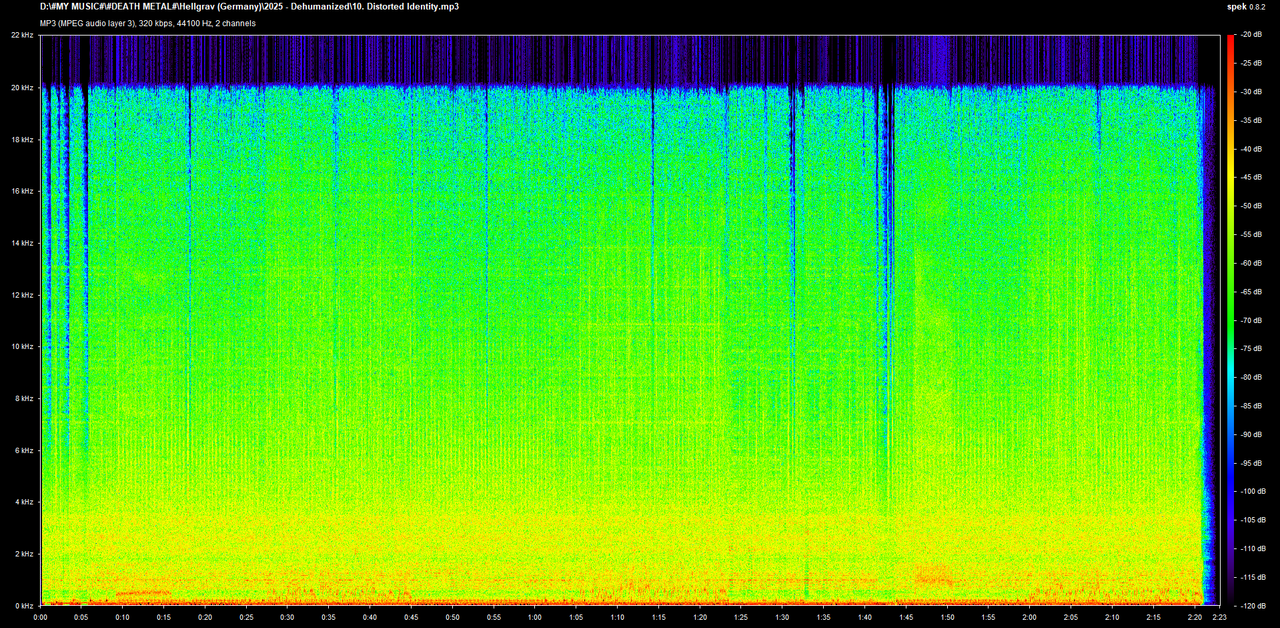1280x628 pixels.
Task: Click the -80 dB scale label
Action: click(1253, 377)
